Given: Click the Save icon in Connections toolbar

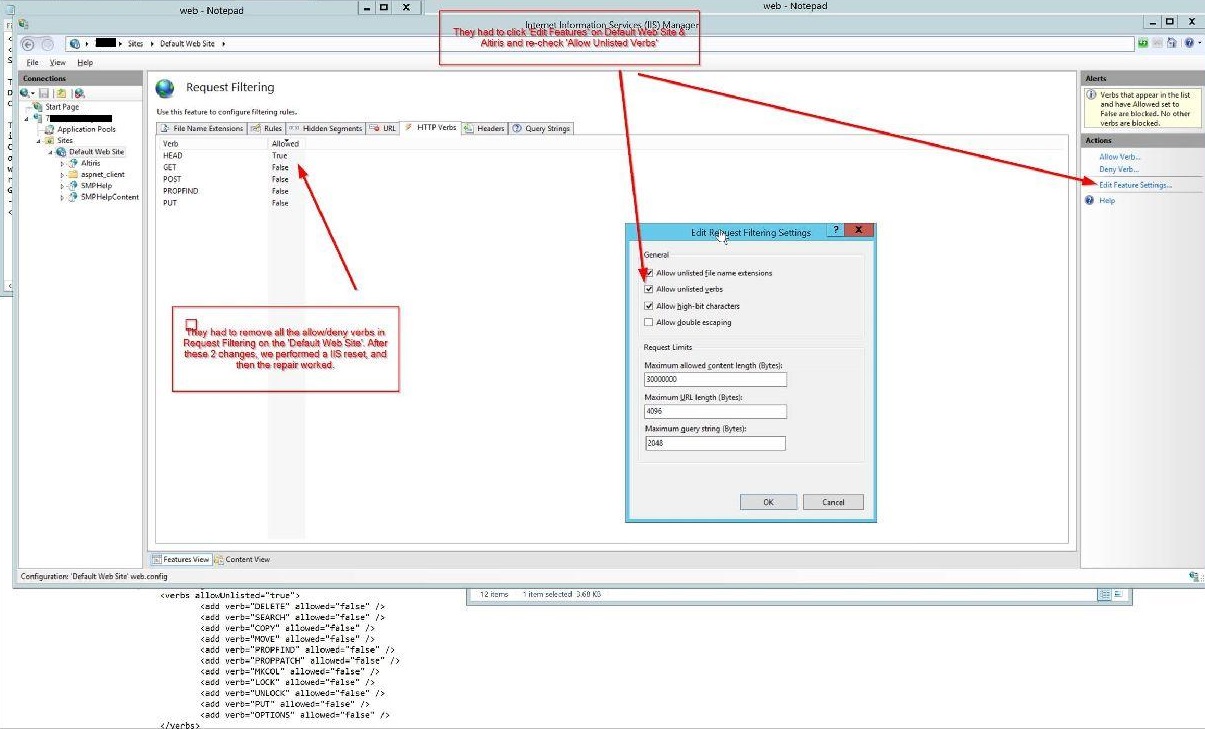Looking at the screenshot, I should pyautogui.click(x=44, y=93).
